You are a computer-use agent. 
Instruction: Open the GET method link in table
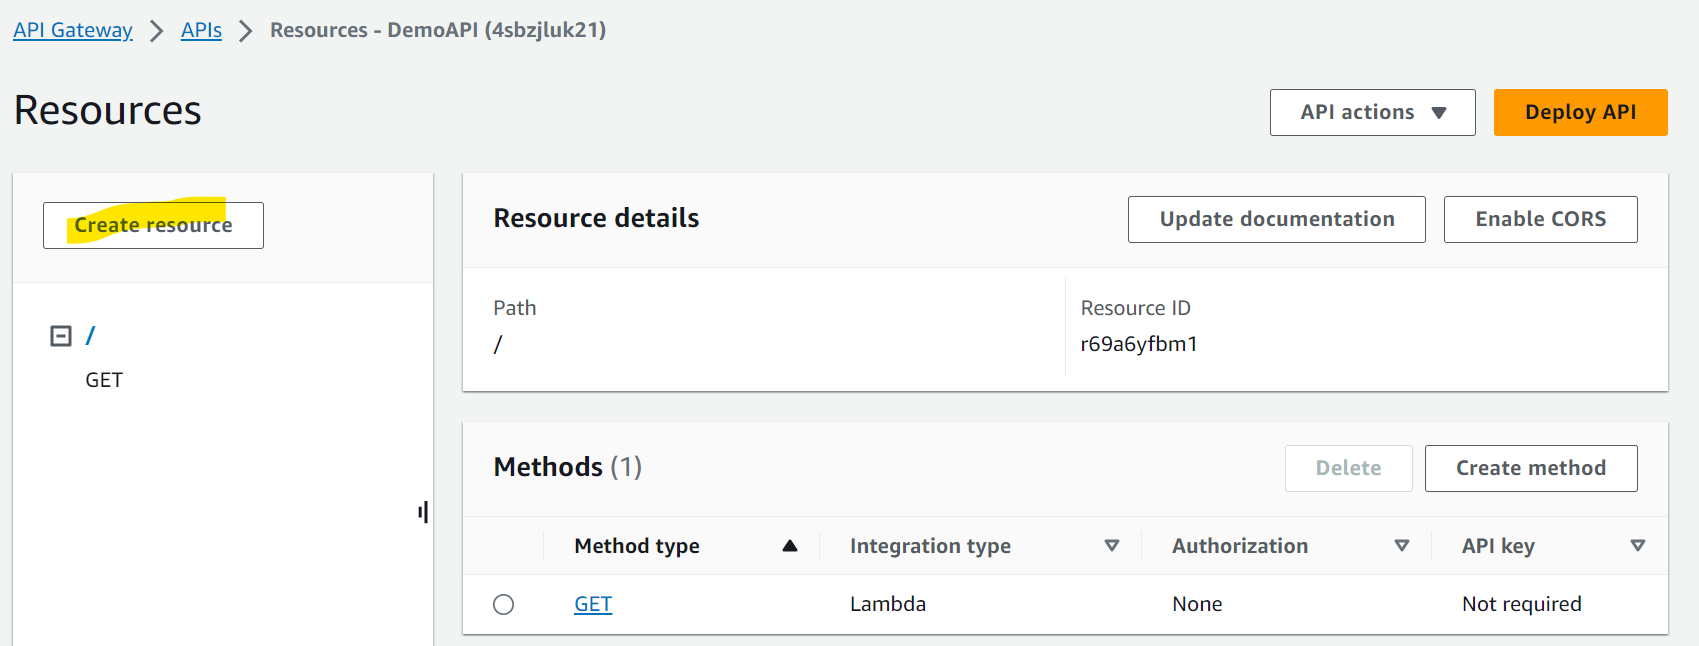pos(593,604)
